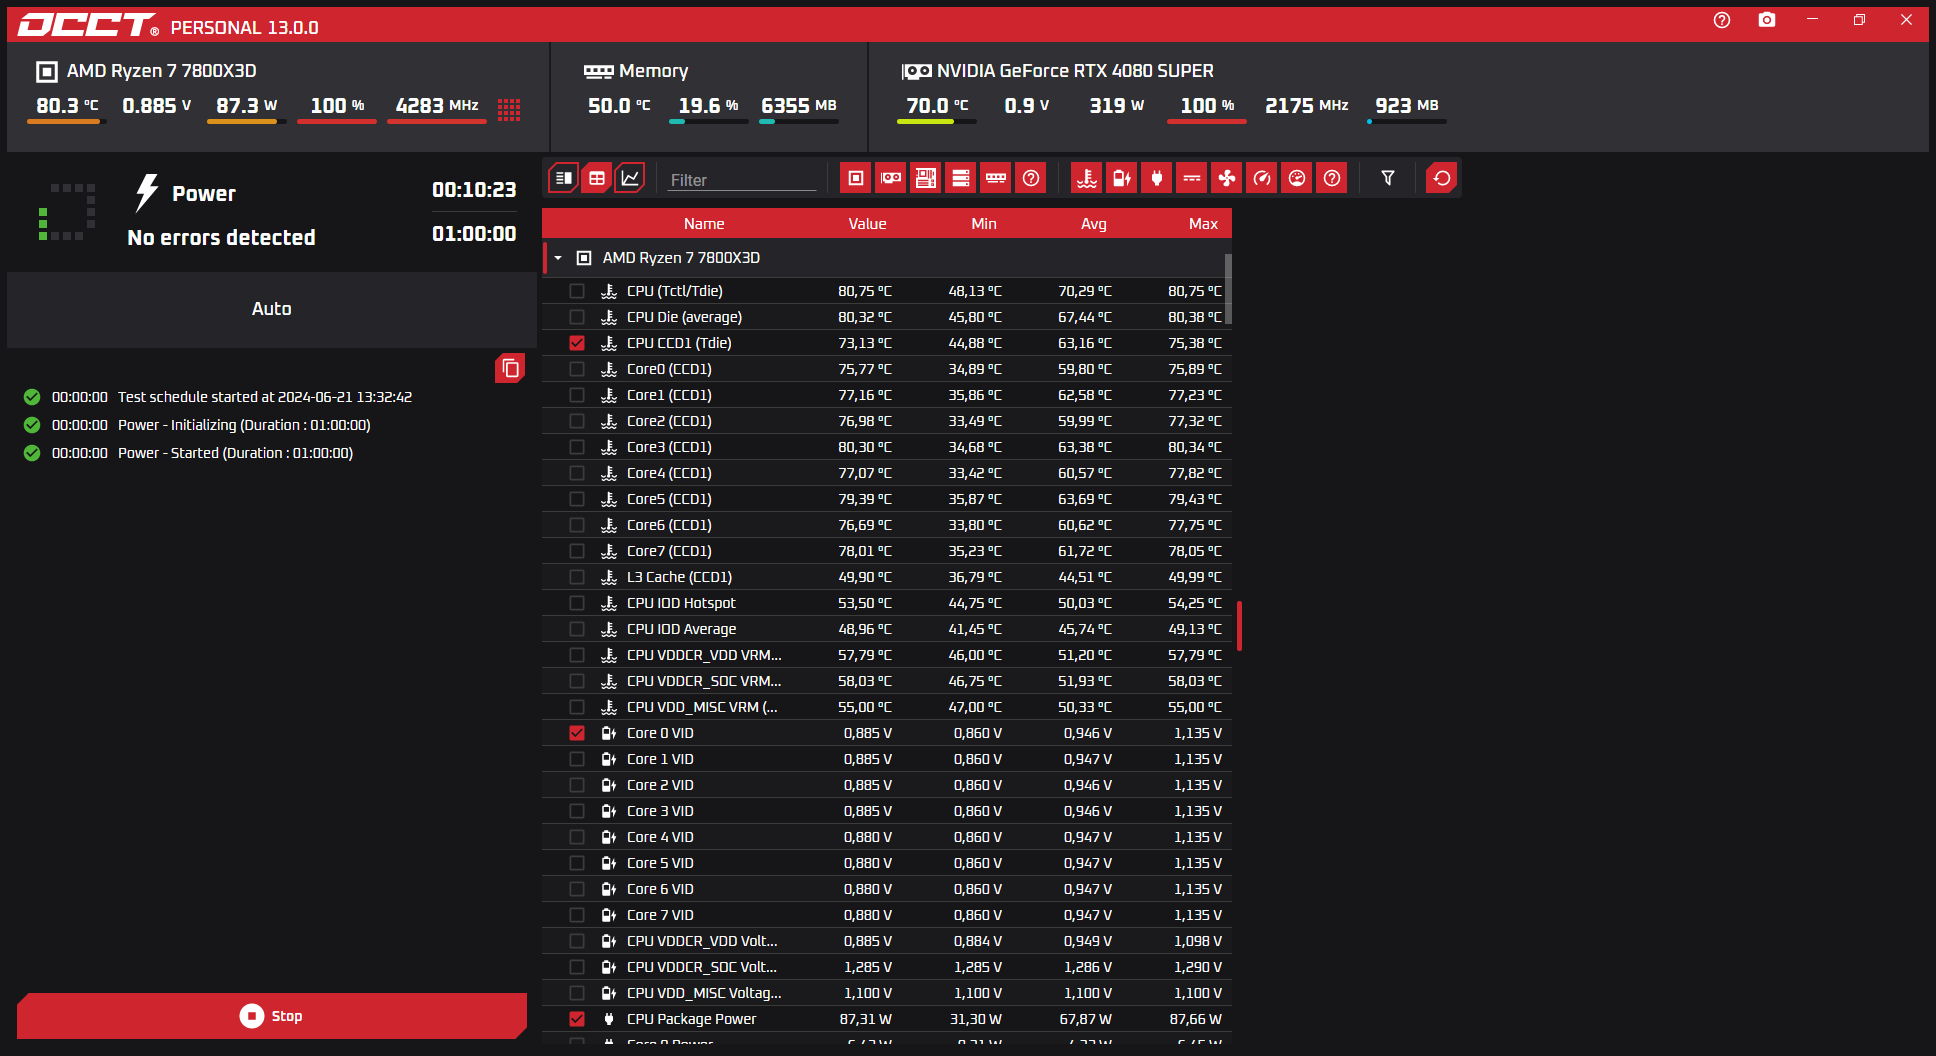Click the 'Test schedule started at 2024-06-21 13:32:42' log entry

click(265, 397)
